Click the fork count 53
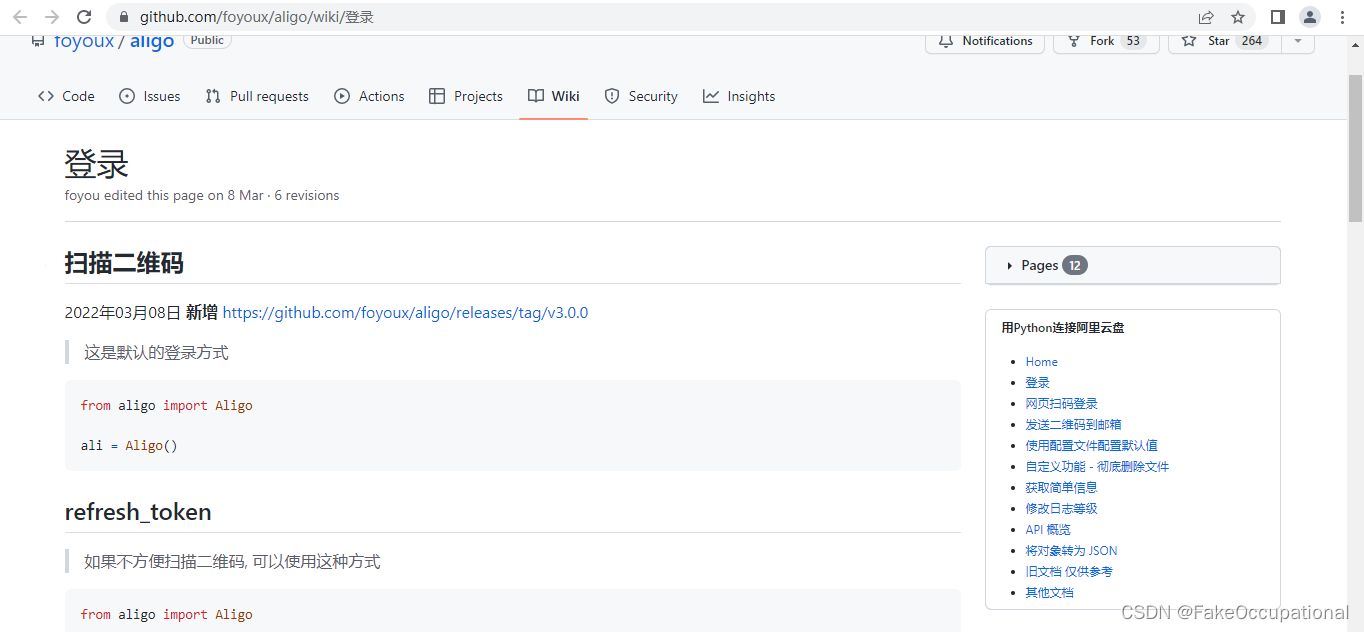This screenshot has width=1364, height=632. pos(1133,41)
